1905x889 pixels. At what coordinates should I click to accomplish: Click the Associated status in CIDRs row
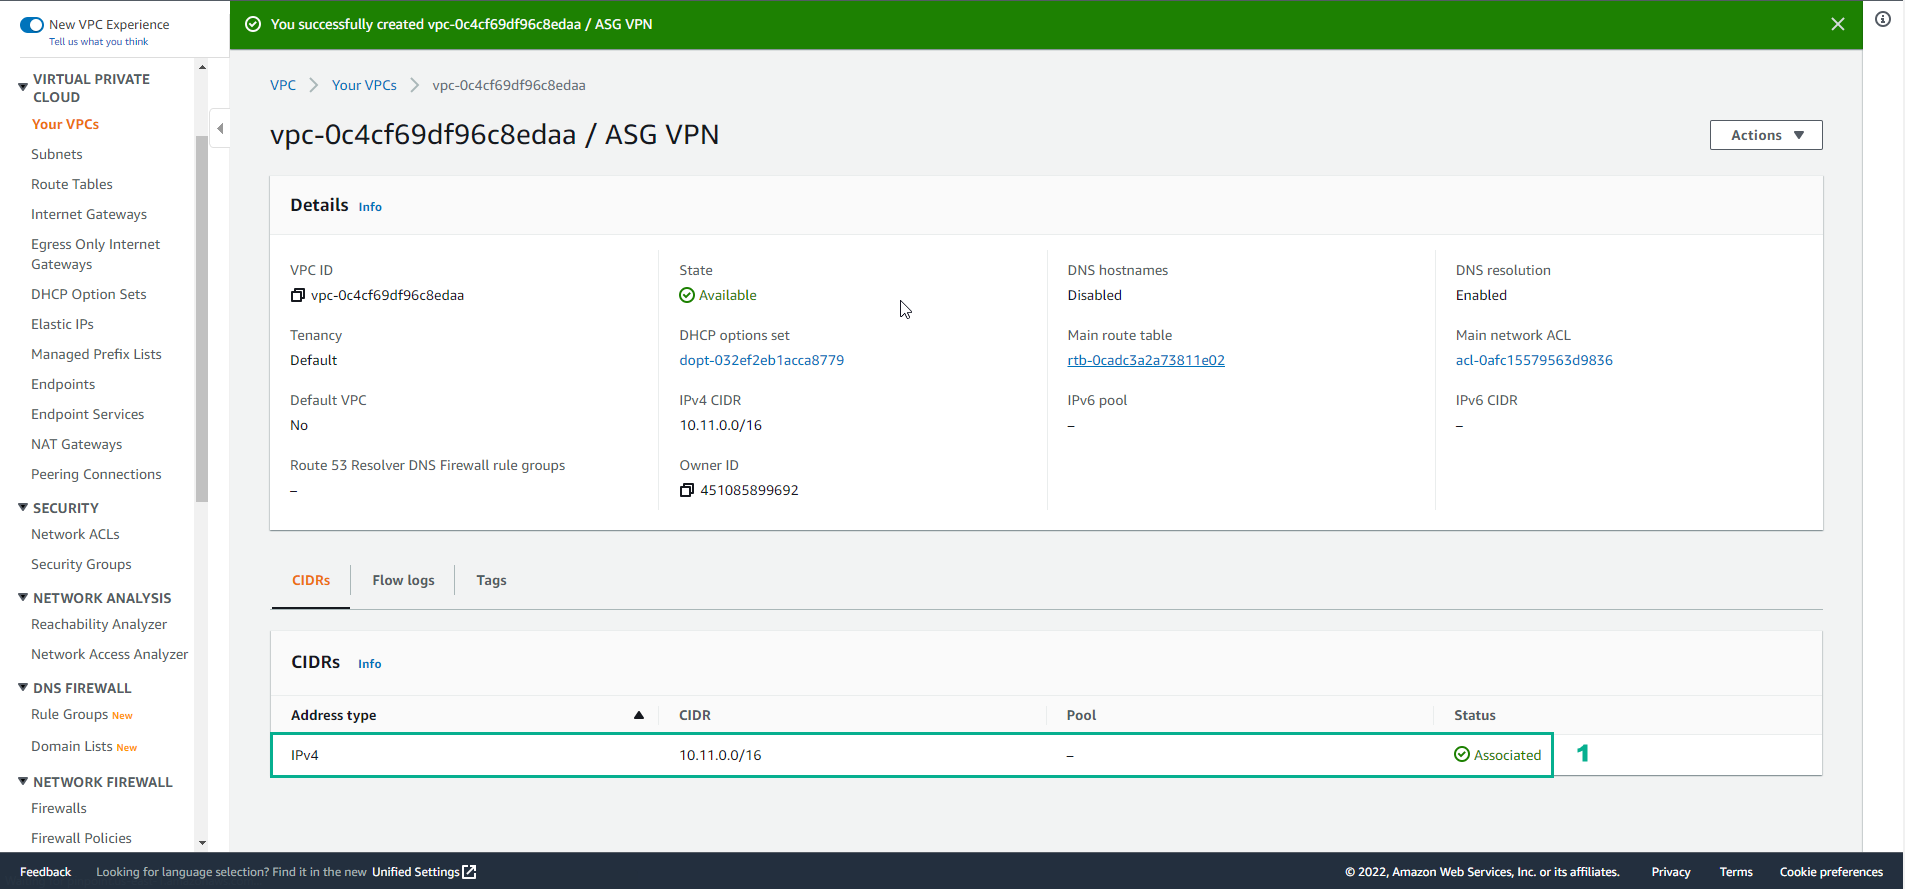coord(1498,755)
